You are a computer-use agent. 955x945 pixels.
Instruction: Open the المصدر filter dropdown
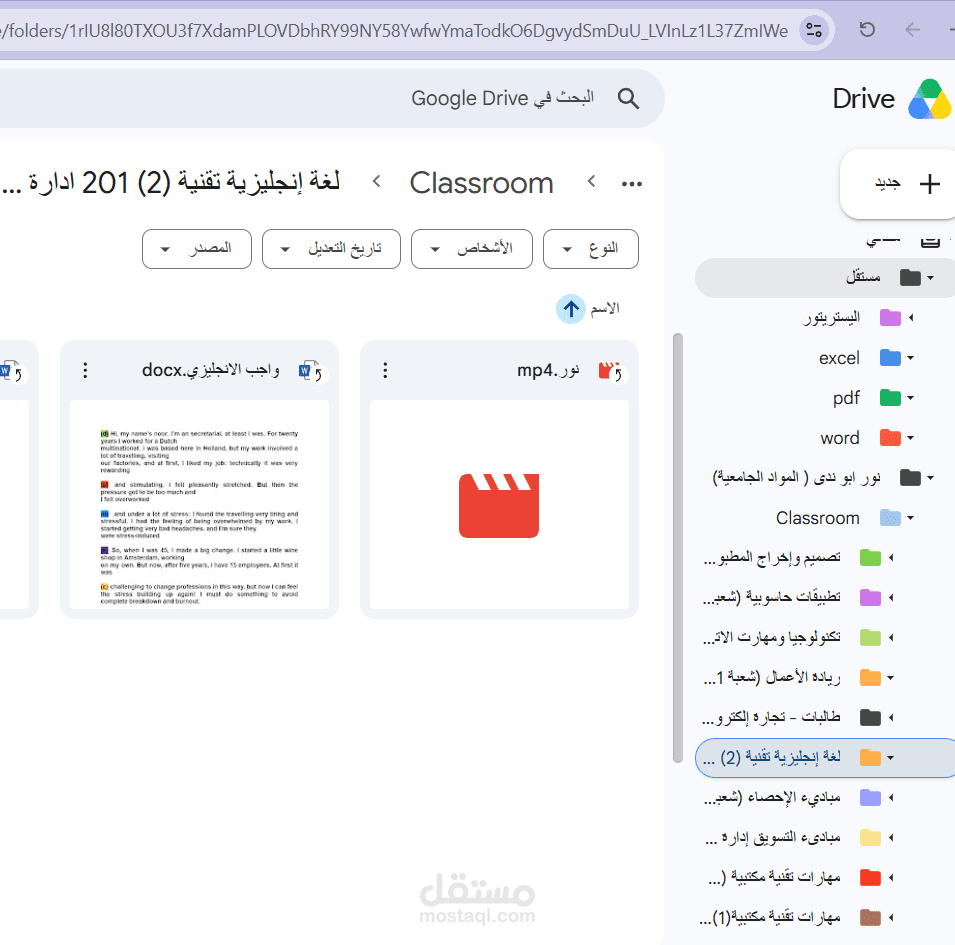tap(197, 249)
